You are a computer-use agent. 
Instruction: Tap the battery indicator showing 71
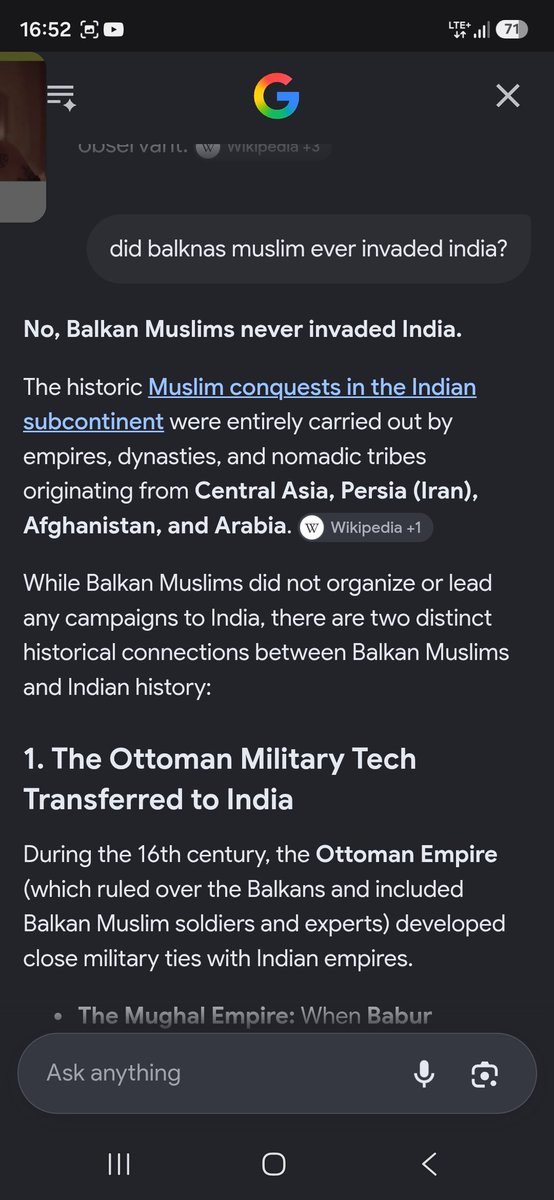click(x=511, y=30)
